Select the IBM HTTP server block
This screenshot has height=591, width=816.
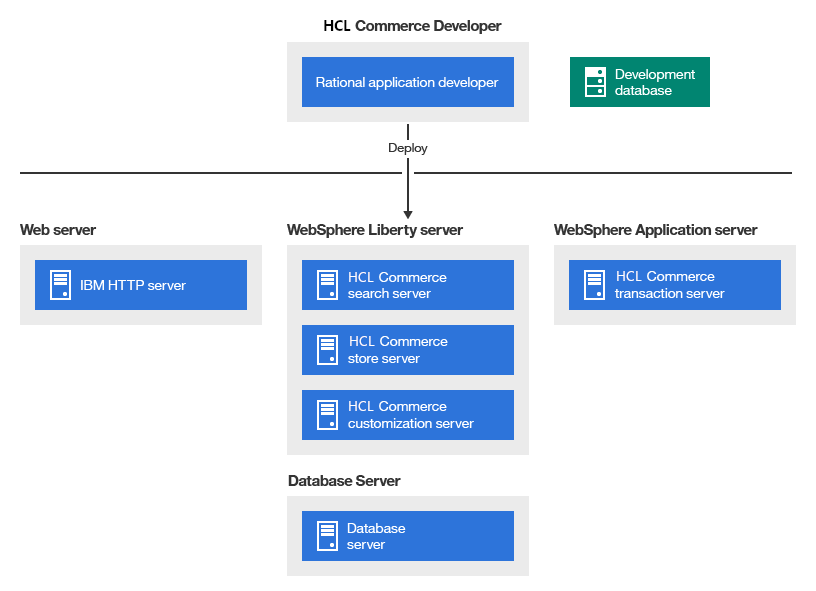click(x=140, y=284)
